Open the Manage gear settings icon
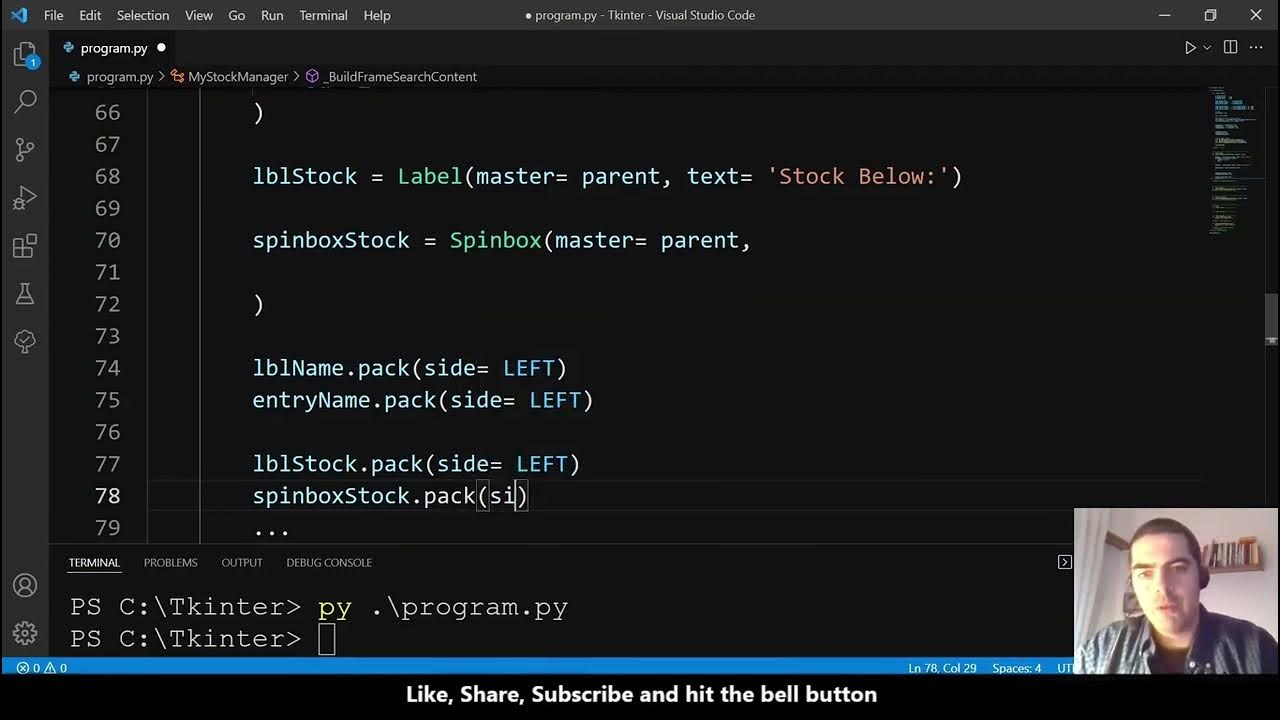This screenshot has height=720, width=1280. tap(25, 633)
